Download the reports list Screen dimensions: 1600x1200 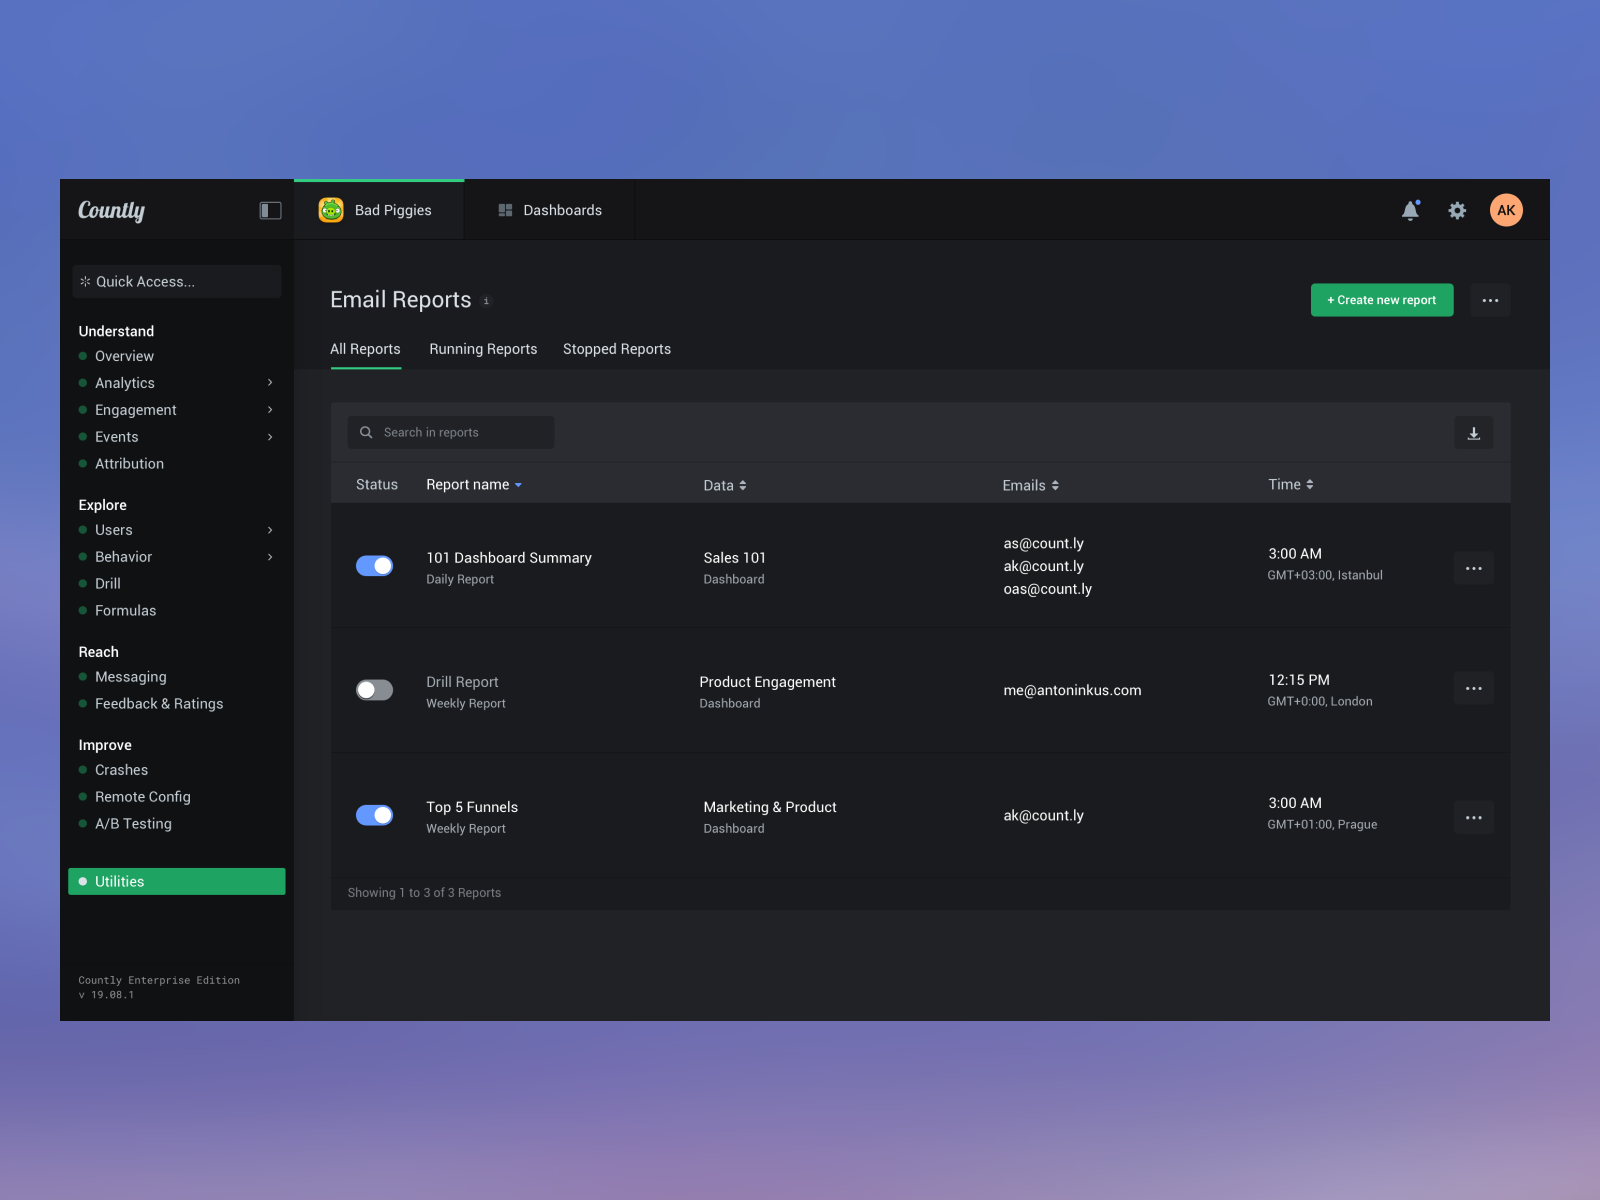click(1473, 432)
